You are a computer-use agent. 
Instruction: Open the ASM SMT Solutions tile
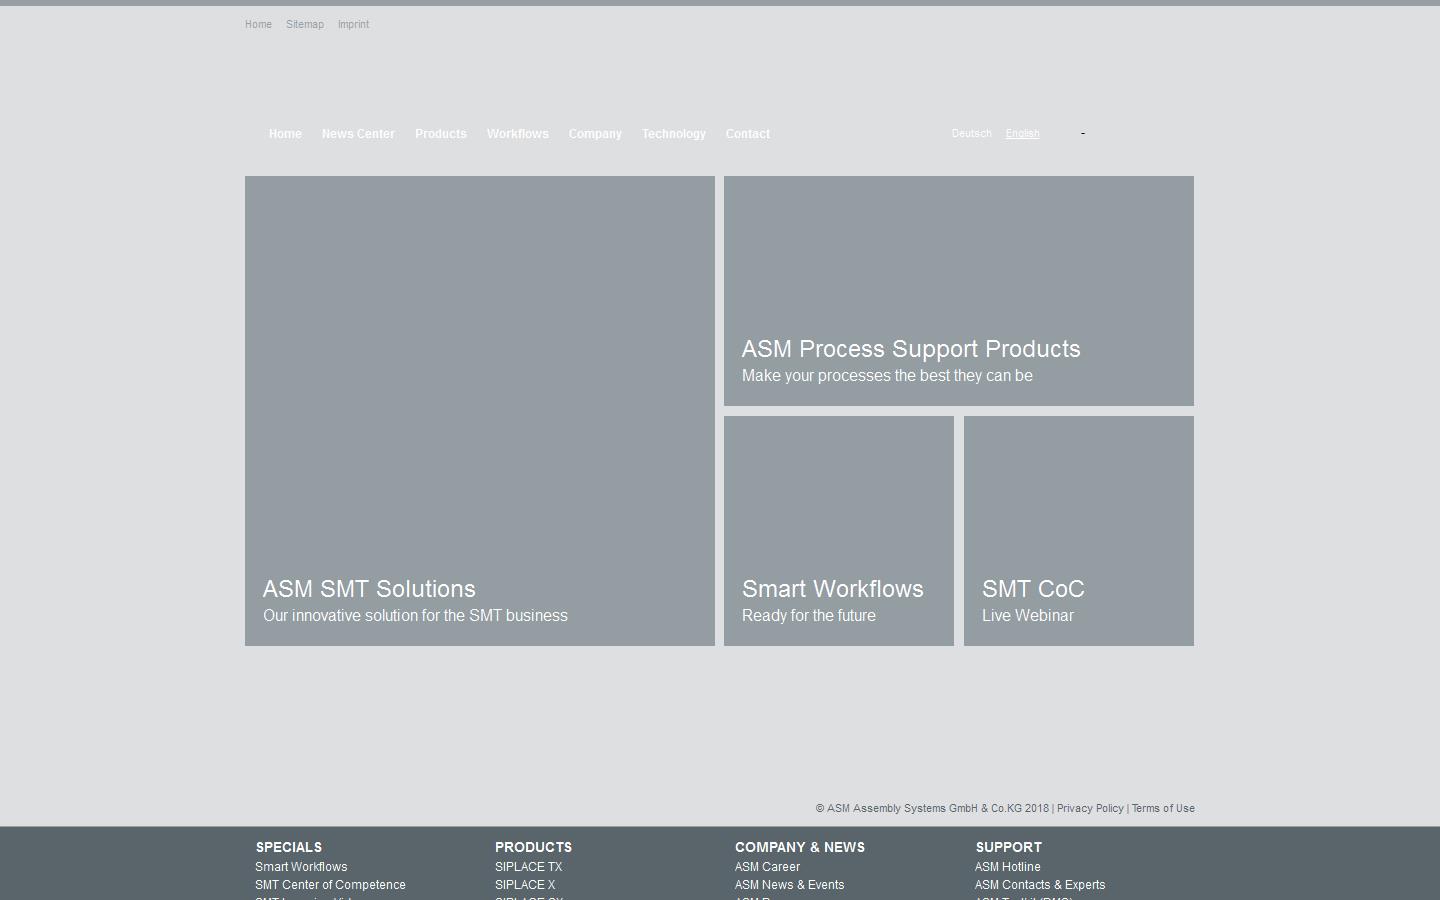[x=479, y=411]
